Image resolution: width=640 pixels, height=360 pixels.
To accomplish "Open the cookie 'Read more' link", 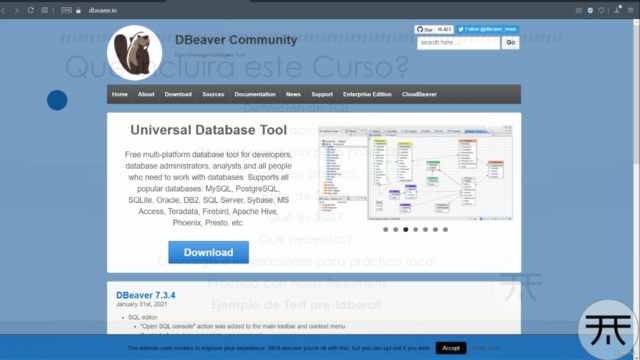I will pyautogui.click(x=487, y=348).
